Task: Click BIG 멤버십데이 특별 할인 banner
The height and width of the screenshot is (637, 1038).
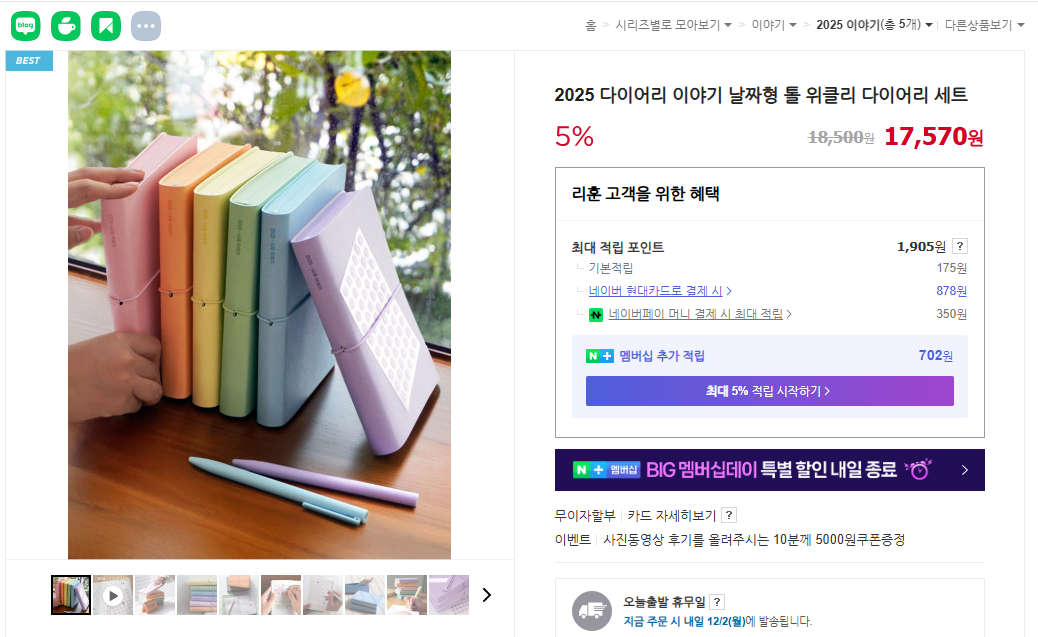Action: point(769,470)
